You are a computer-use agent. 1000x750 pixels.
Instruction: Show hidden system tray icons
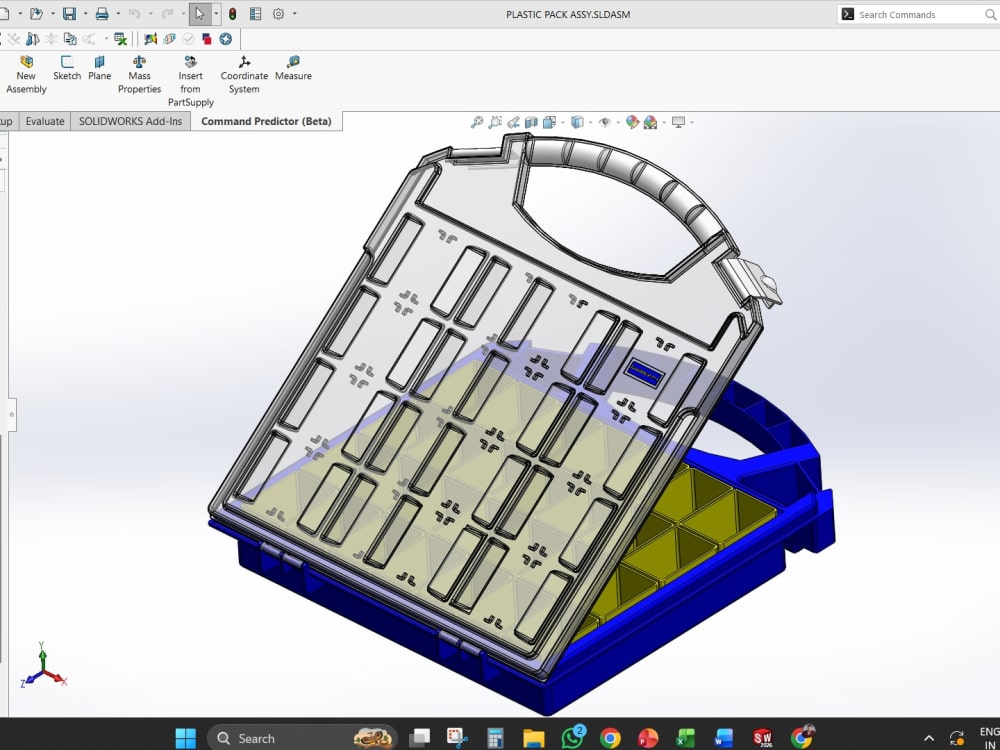point(929,738)
